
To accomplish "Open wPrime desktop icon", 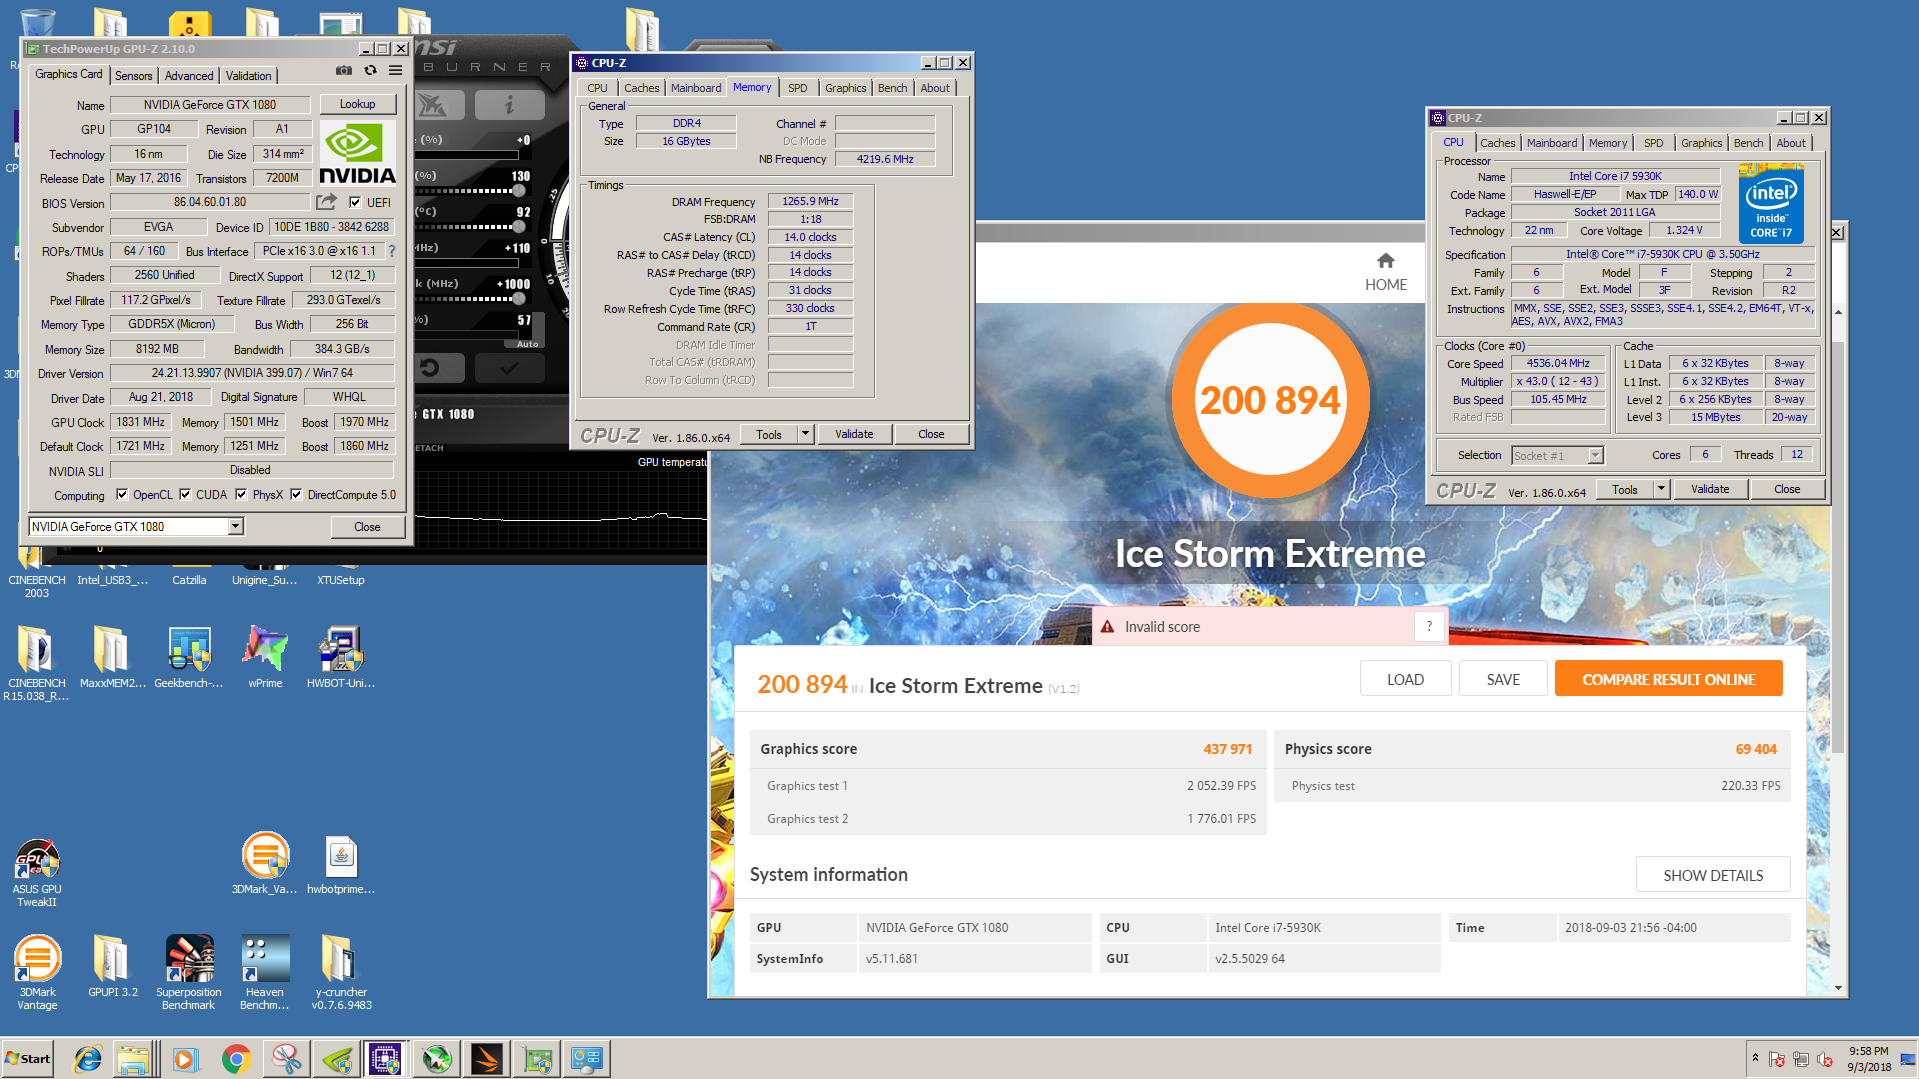I will 265,657.
